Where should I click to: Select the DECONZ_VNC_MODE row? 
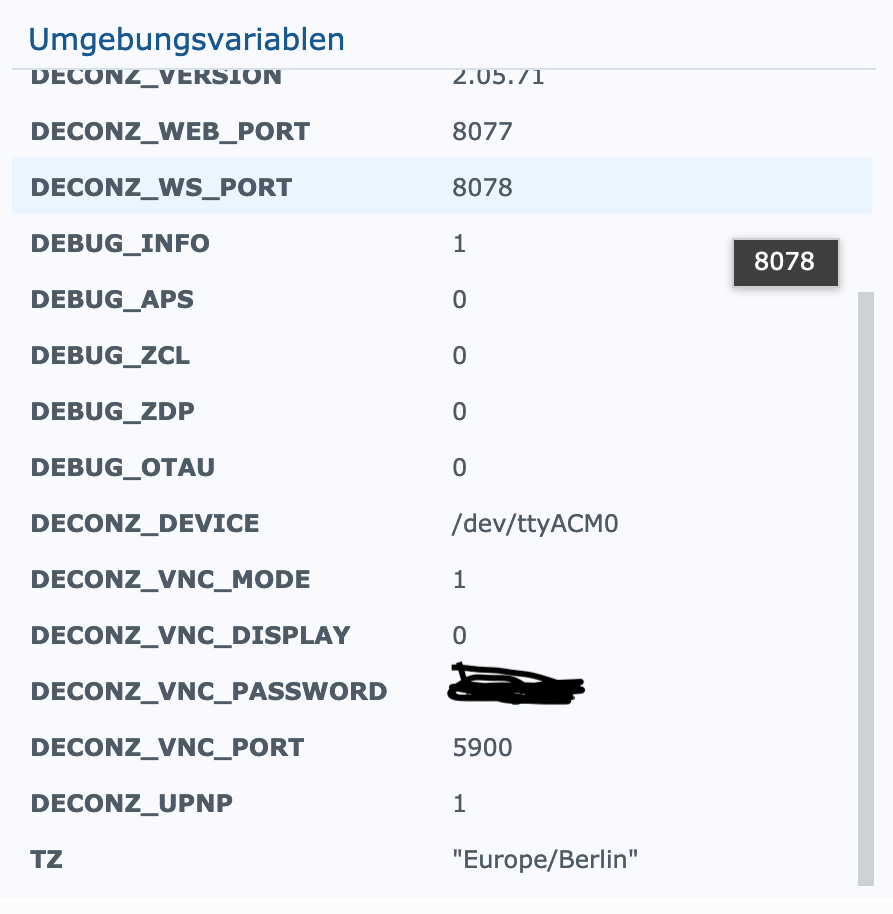pos(442,579)
